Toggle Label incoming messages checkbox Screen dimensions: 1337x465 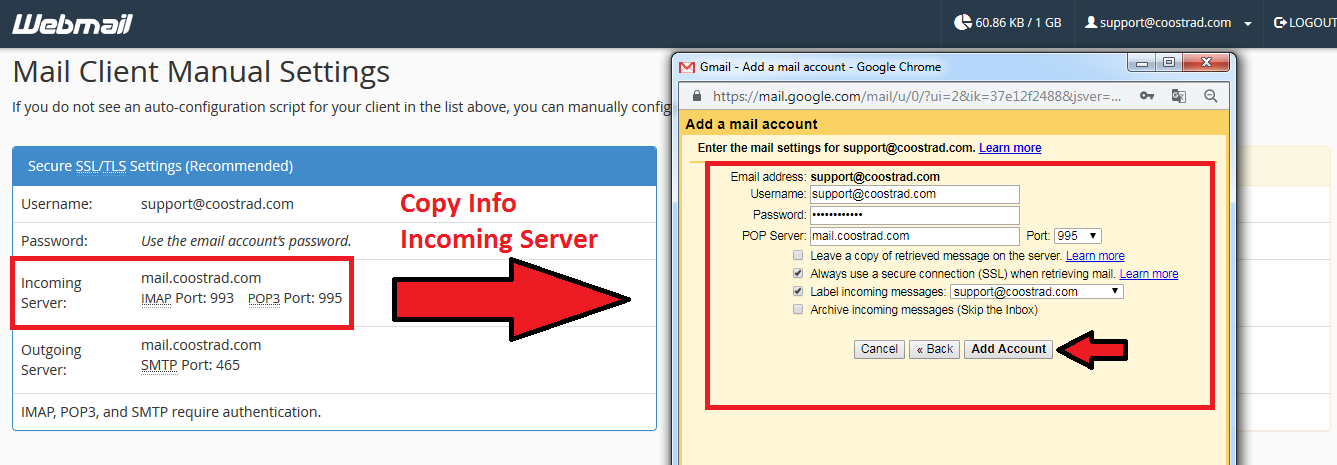click(x=798, y=291)
